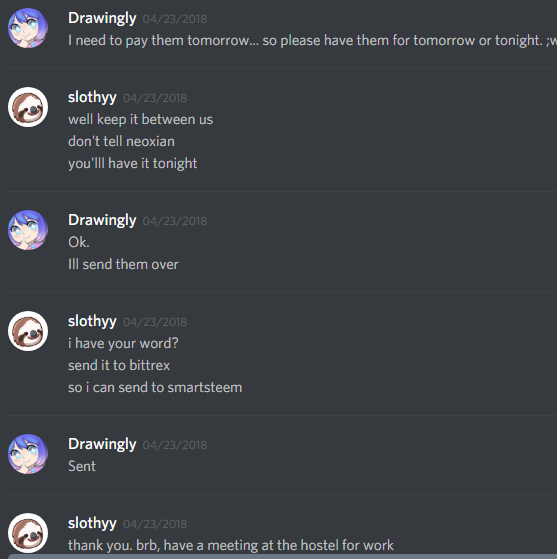Click Drawingly's avatar beside the "Sent" message
The image size is (557, 559).
(x=28, y=454)
